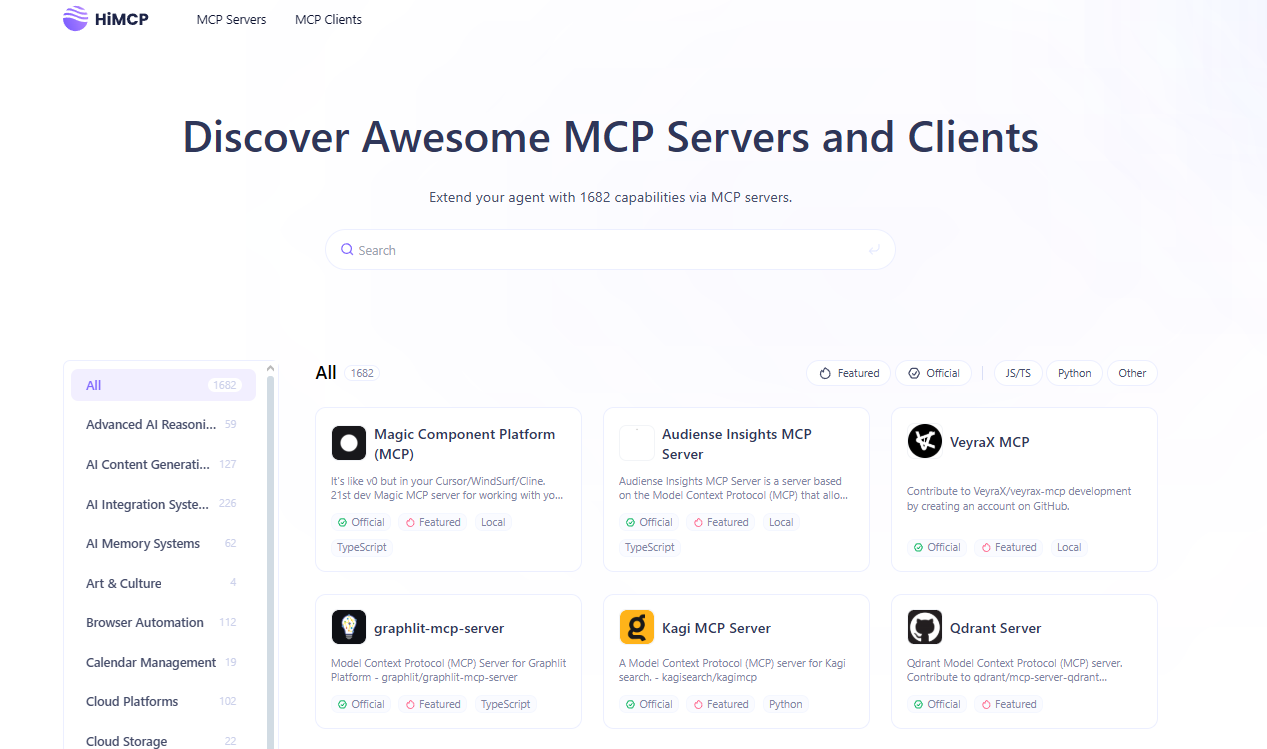Click the enter arrow icon in search bar

coord(874,250)
